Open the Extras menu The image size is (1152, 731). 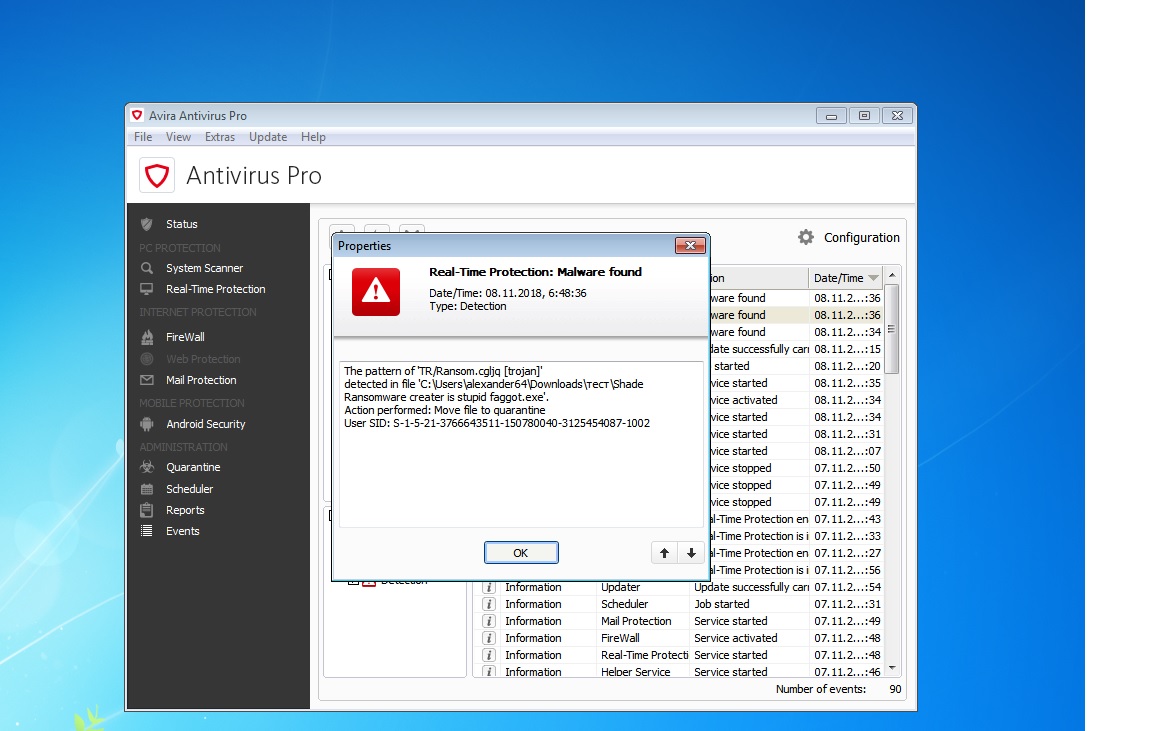pyautogui.click(x=220, y=137)
